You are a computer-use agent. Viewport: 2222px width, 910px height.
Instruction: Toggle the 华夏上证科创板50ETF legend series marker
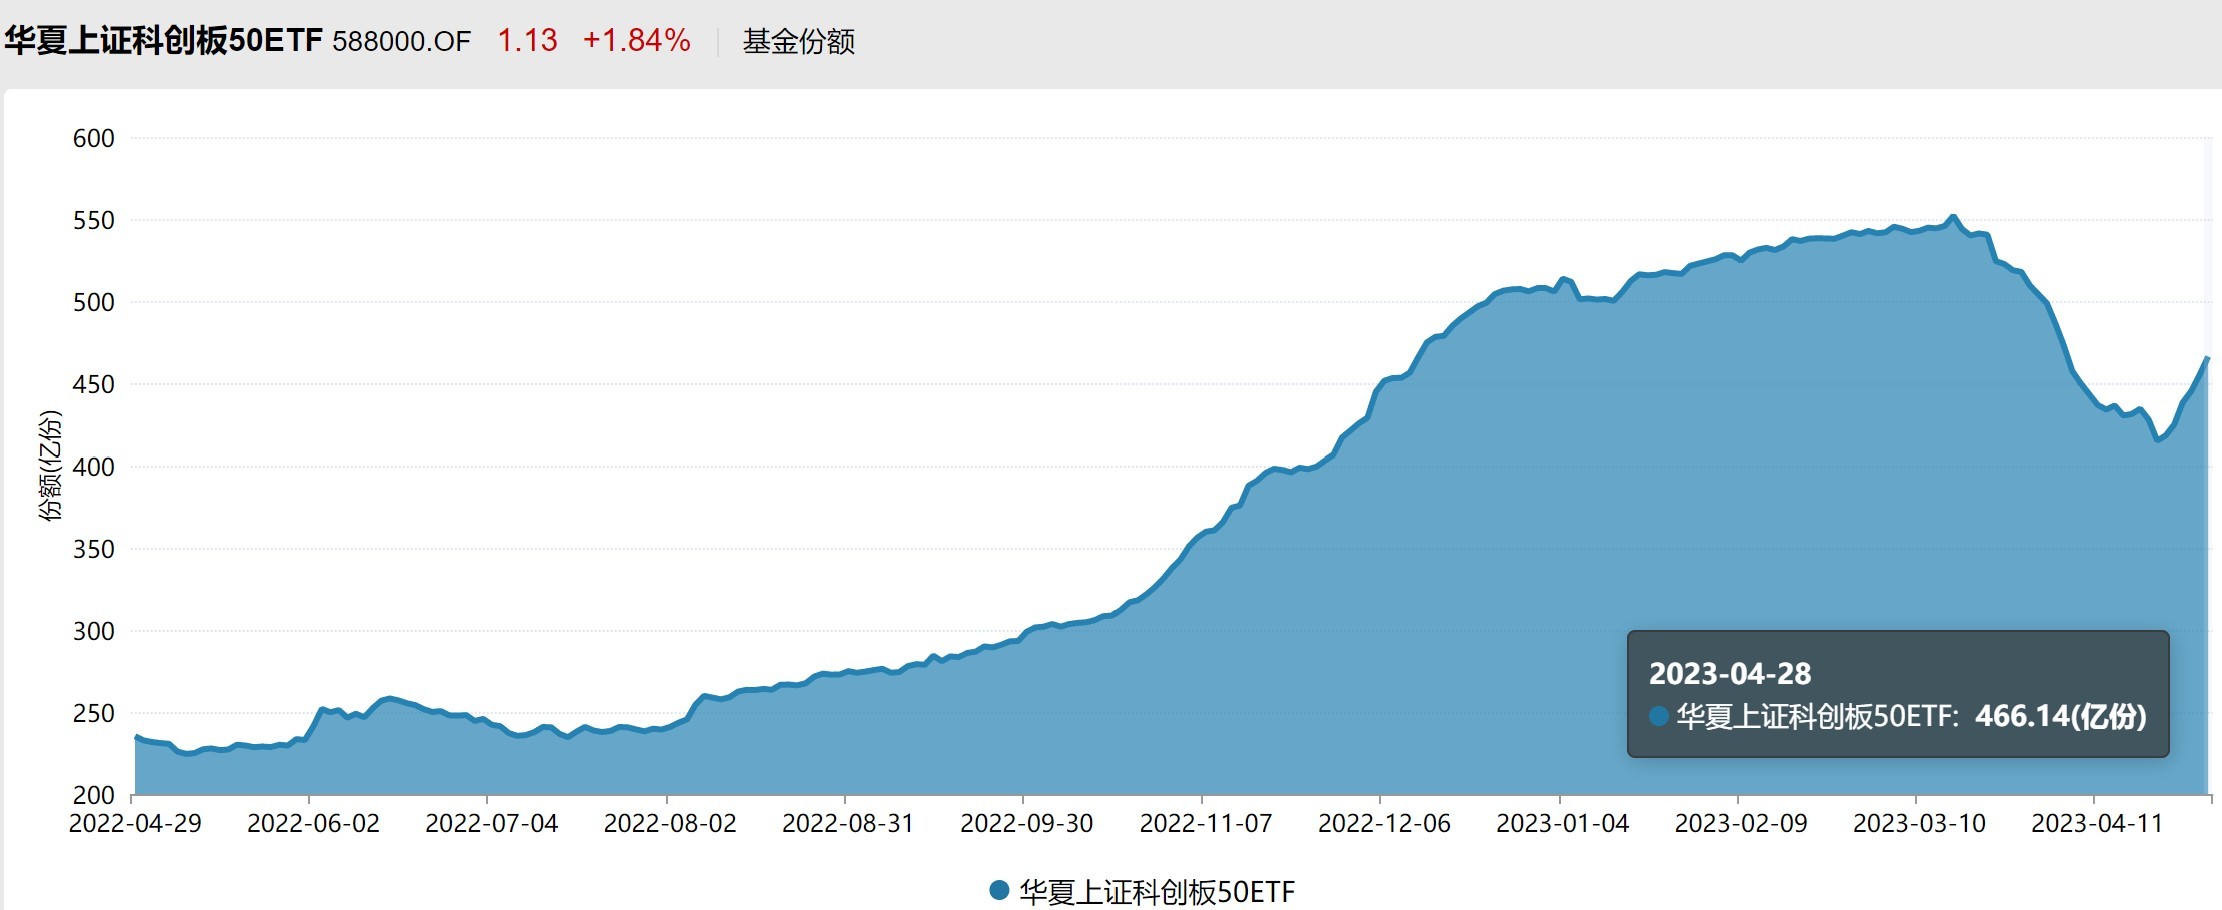(998, 890)
